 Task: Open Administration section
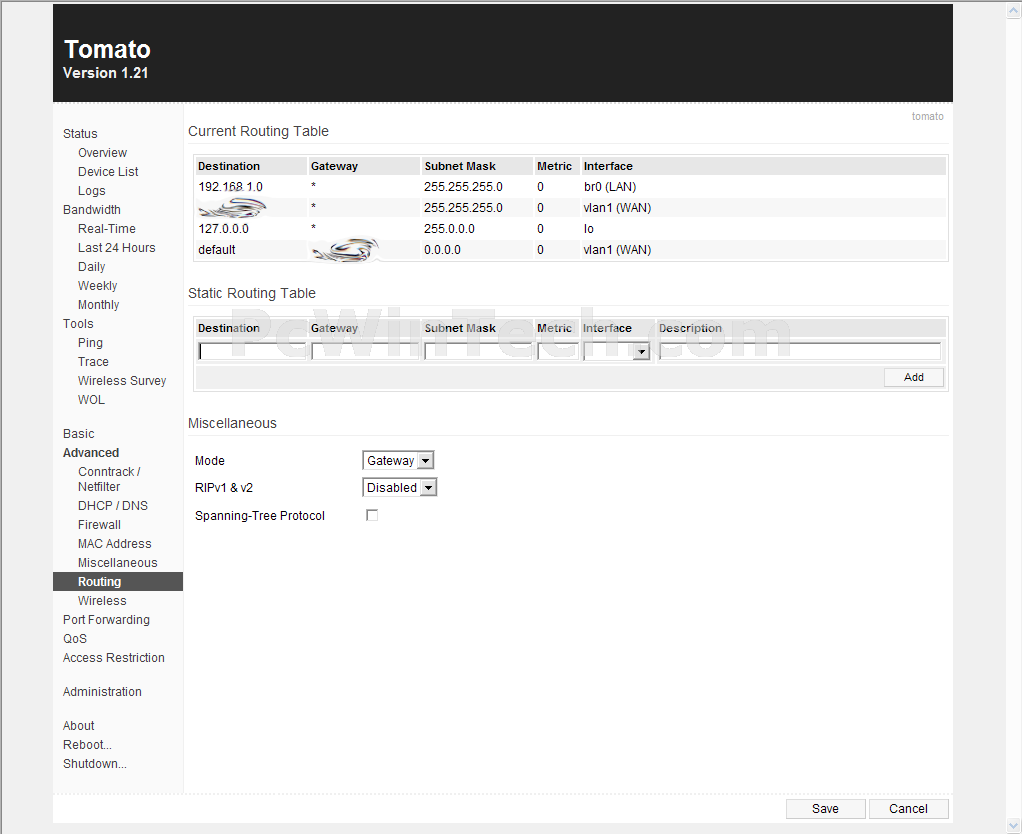[102, 692]
